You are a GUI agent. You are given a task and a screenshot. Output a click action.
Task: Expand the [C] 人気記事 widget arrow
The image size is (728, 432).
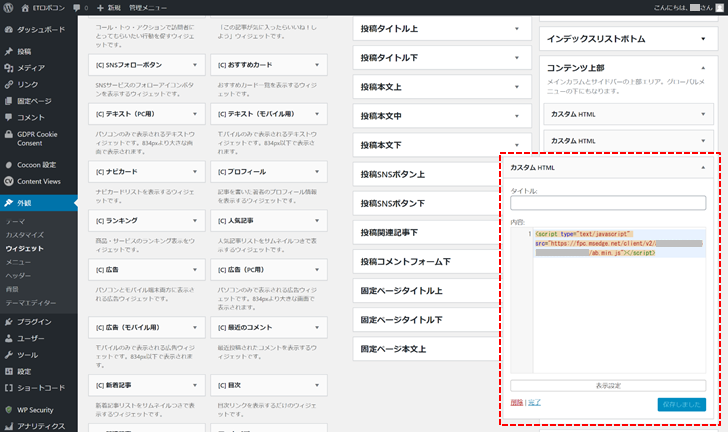tap(317, 221)
